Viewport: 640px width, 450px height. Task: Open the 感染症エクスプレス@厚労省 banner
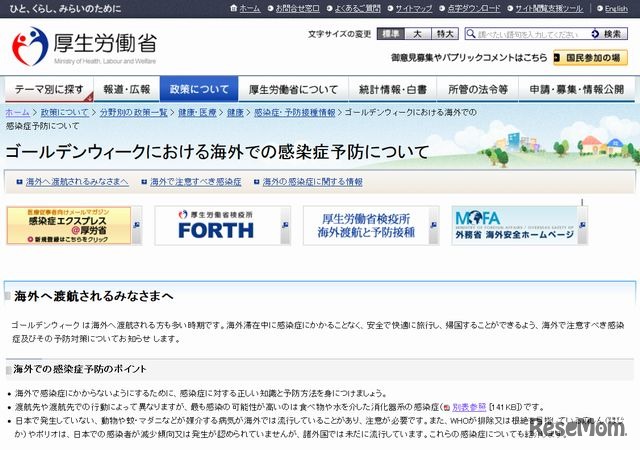tap(69, 225)
